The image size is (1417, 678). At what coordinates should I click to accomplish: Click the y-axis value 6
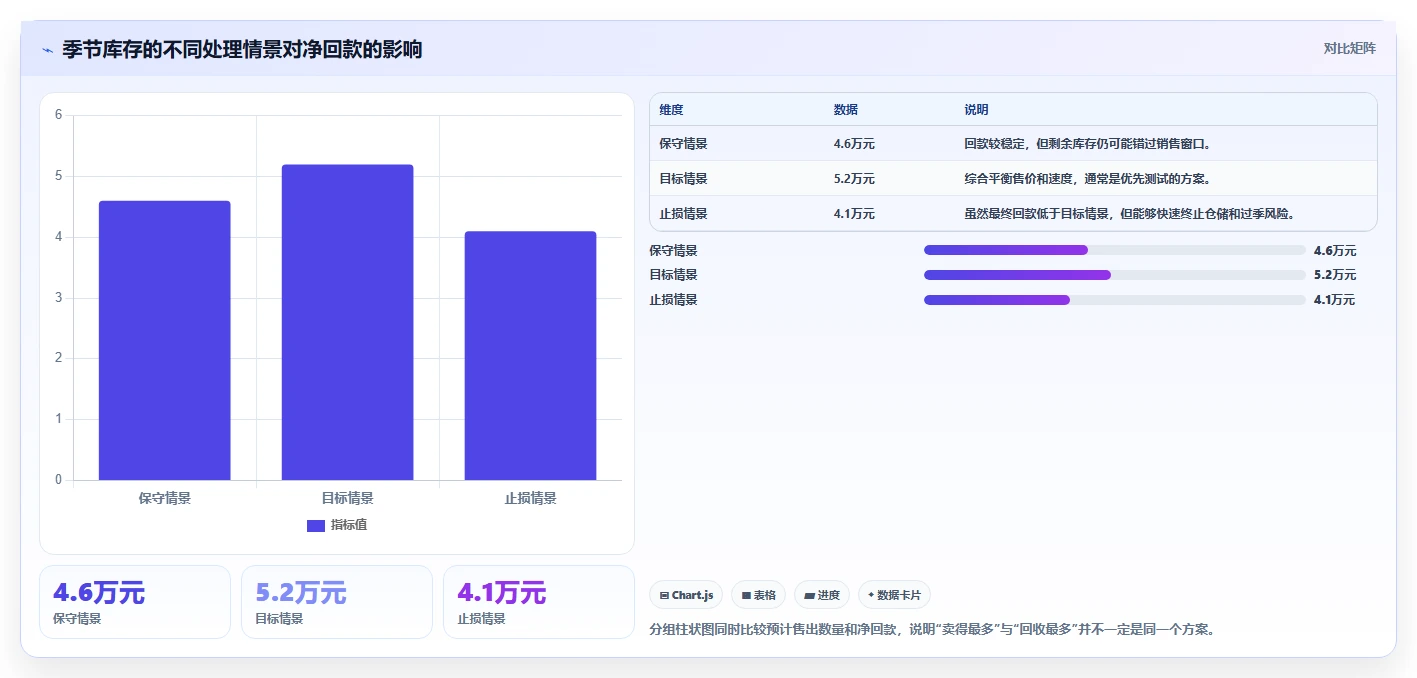58,115
